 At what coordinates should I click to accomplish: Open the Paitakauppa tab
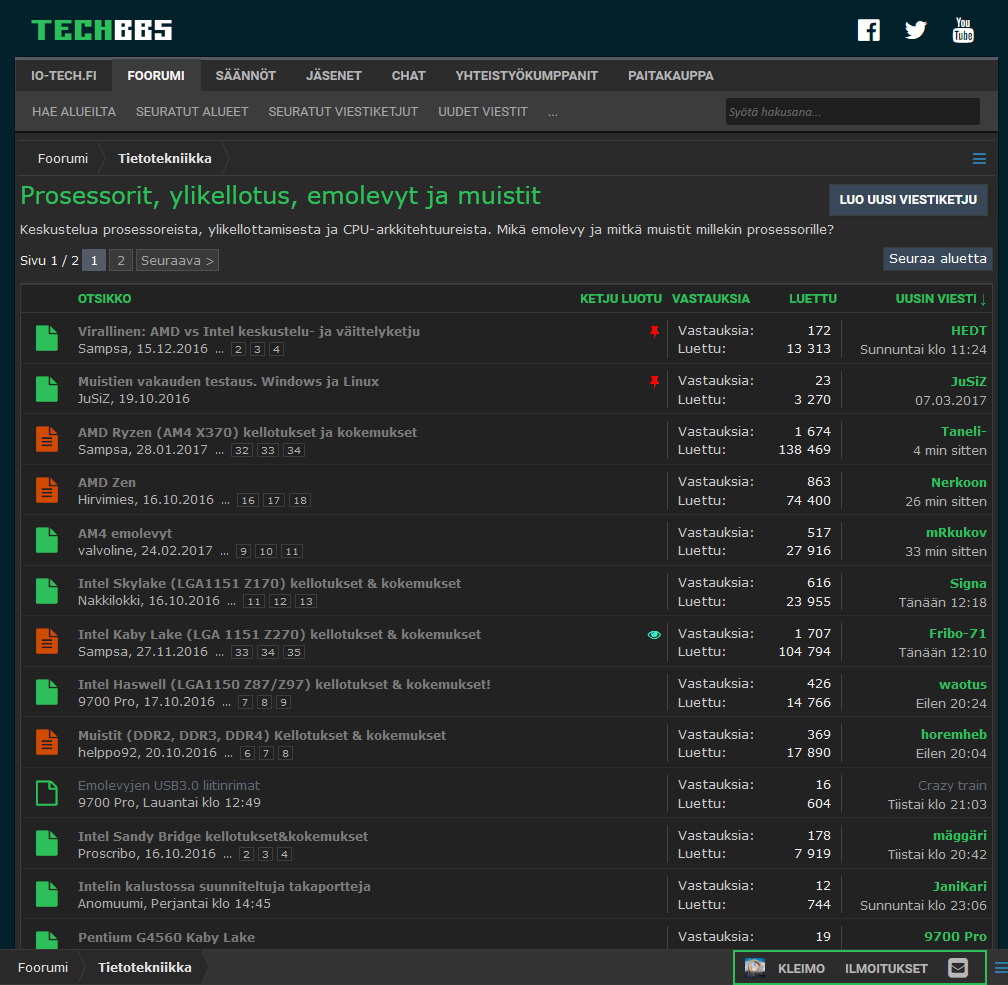[x=670, y=75]
